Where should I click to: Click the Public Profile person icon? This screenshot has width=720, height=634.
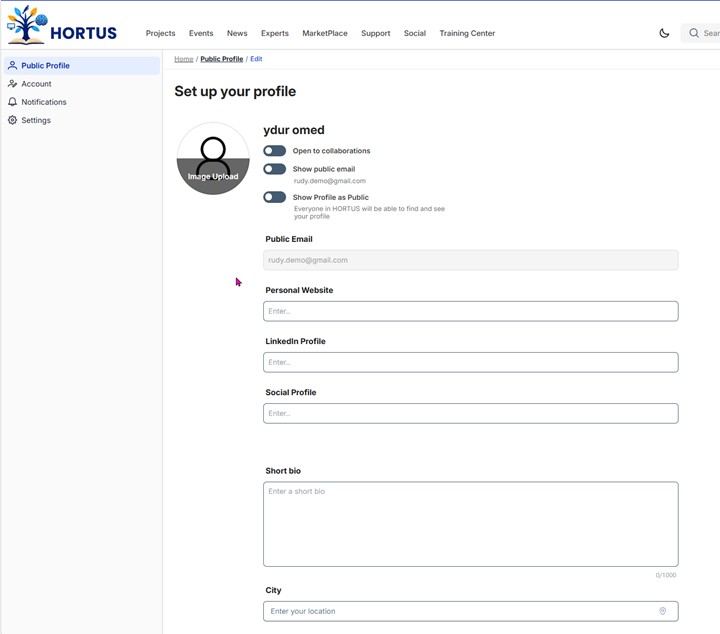pyautogui.click(x=12, y=66)
